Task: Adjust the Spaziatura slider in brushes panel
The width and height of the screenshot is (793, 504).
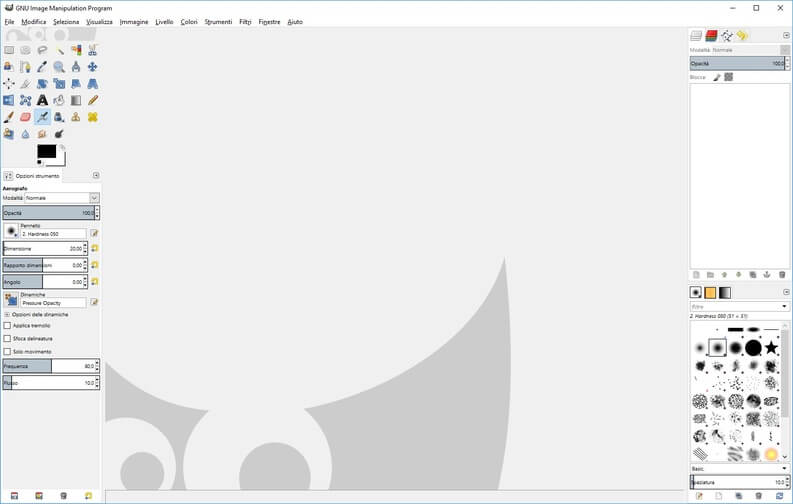Action: [740, 482]
